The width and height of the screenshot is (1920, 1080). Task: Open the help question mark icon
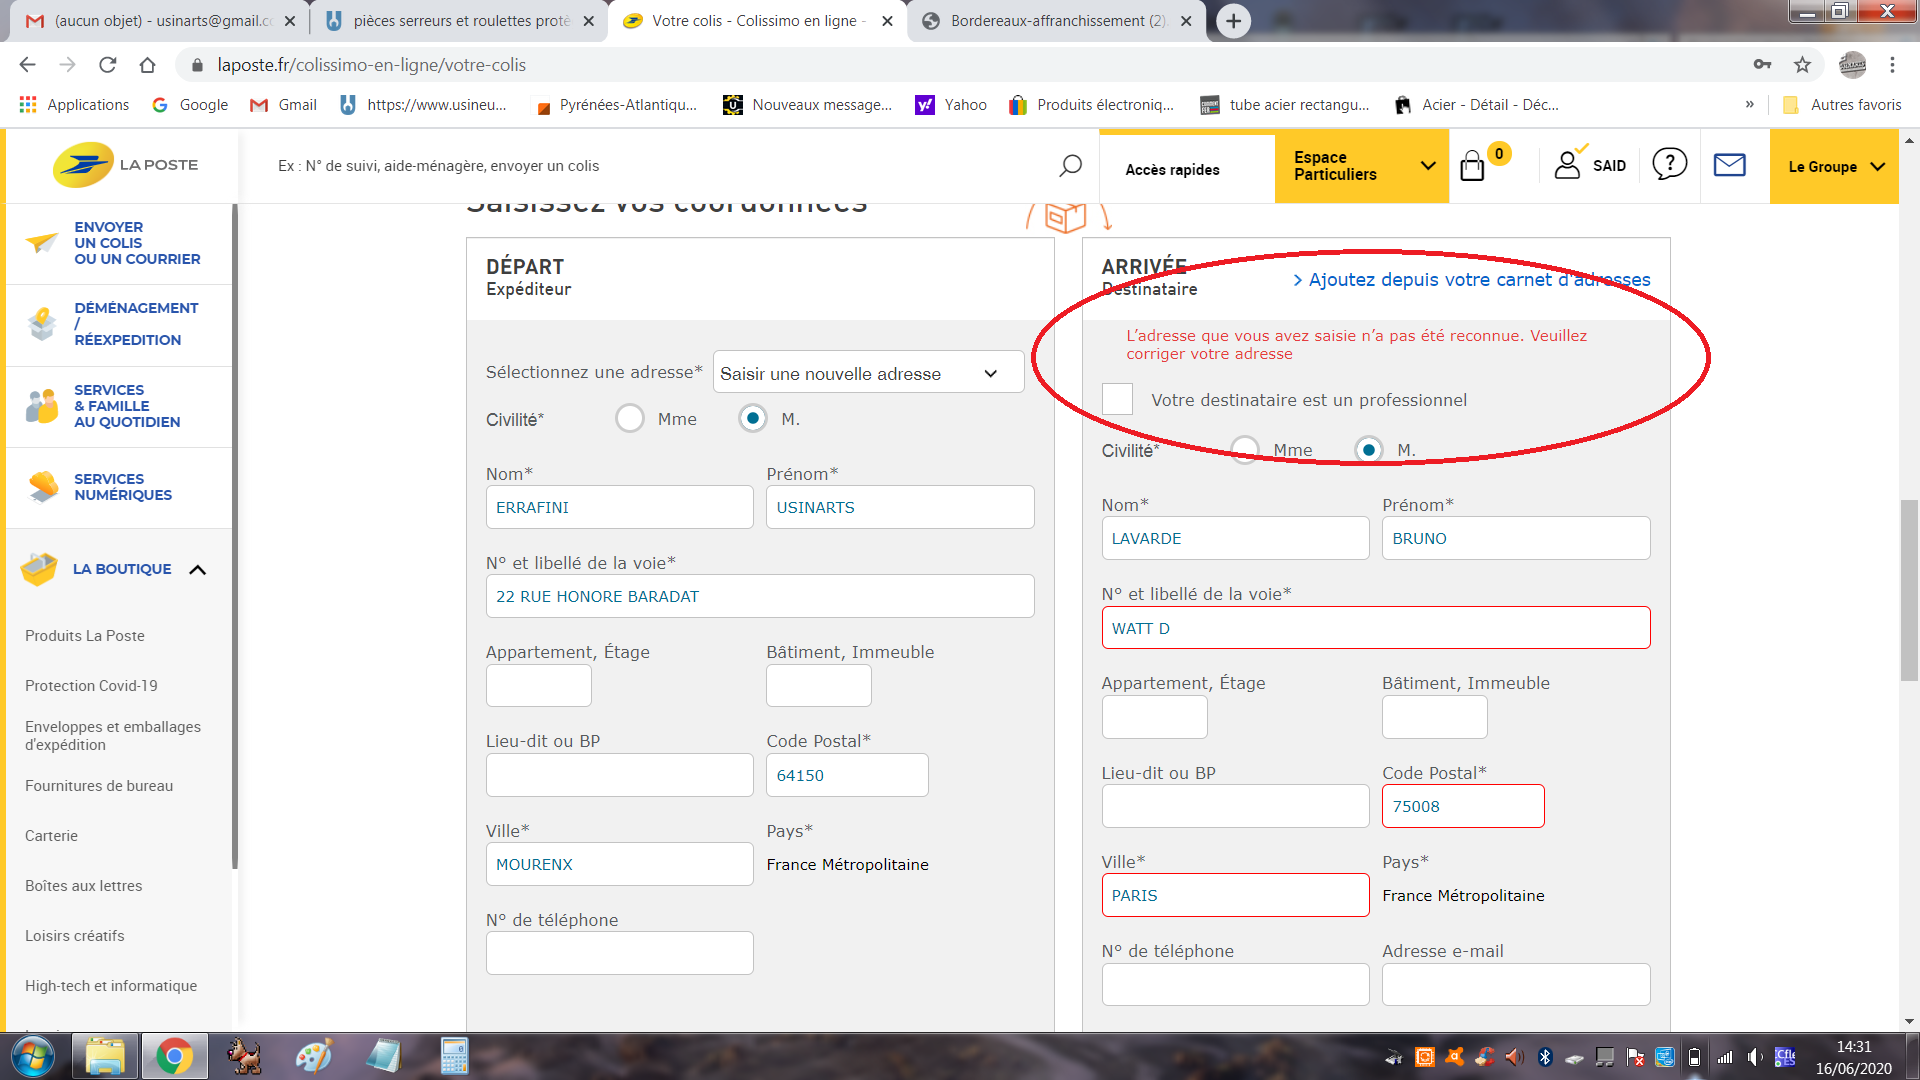click(x=1669, y=164)
